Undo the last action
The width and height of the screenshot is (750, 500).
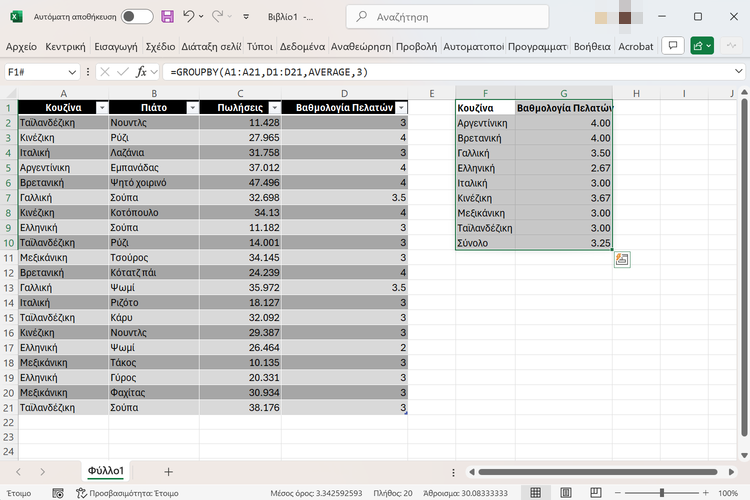(x=188, y=17)
